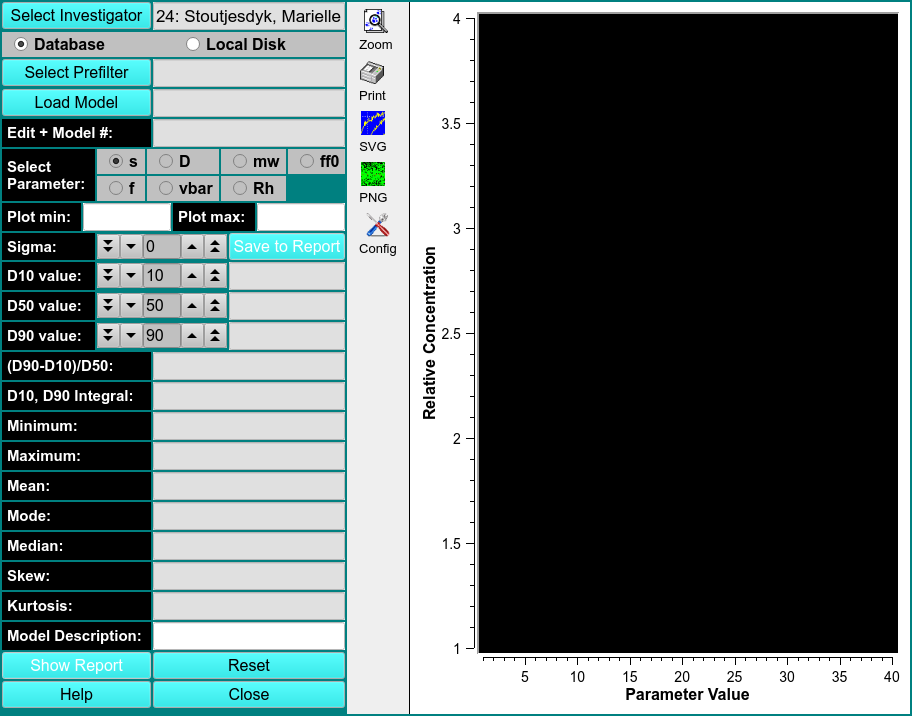Select the Local Disk radio button
The width and height of the screenshot is (912, 716).
[193, 44]
